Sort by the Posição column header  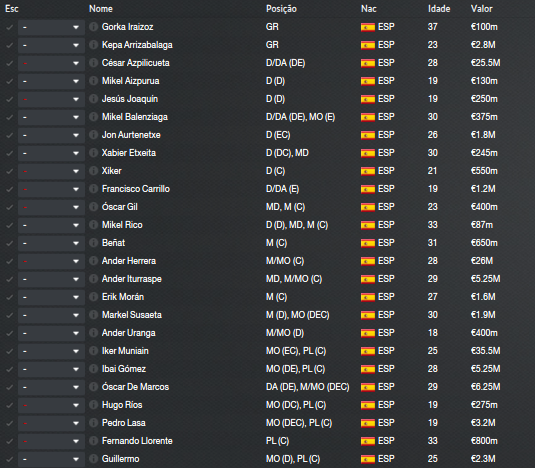tap(281, 9)
